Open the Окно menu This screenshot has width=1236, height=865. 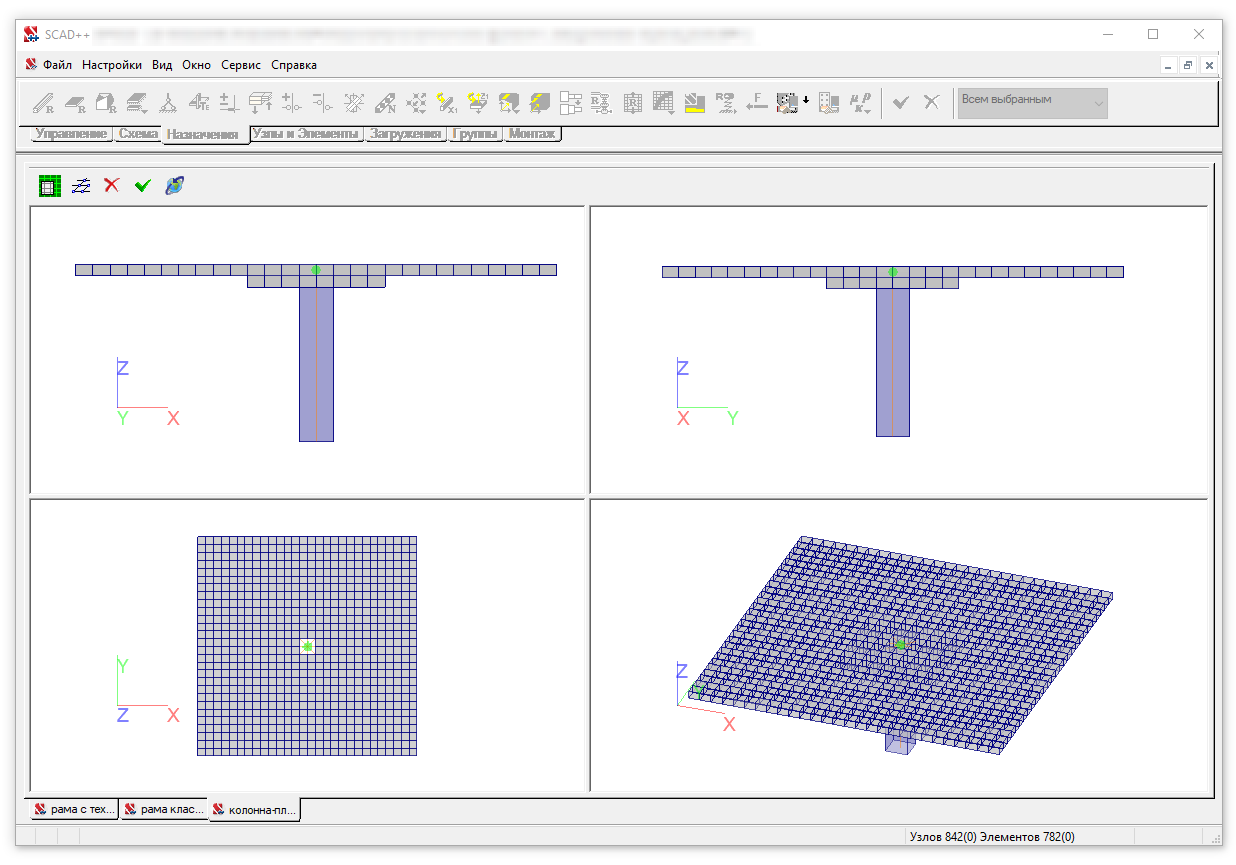click(x=196, y=65)
